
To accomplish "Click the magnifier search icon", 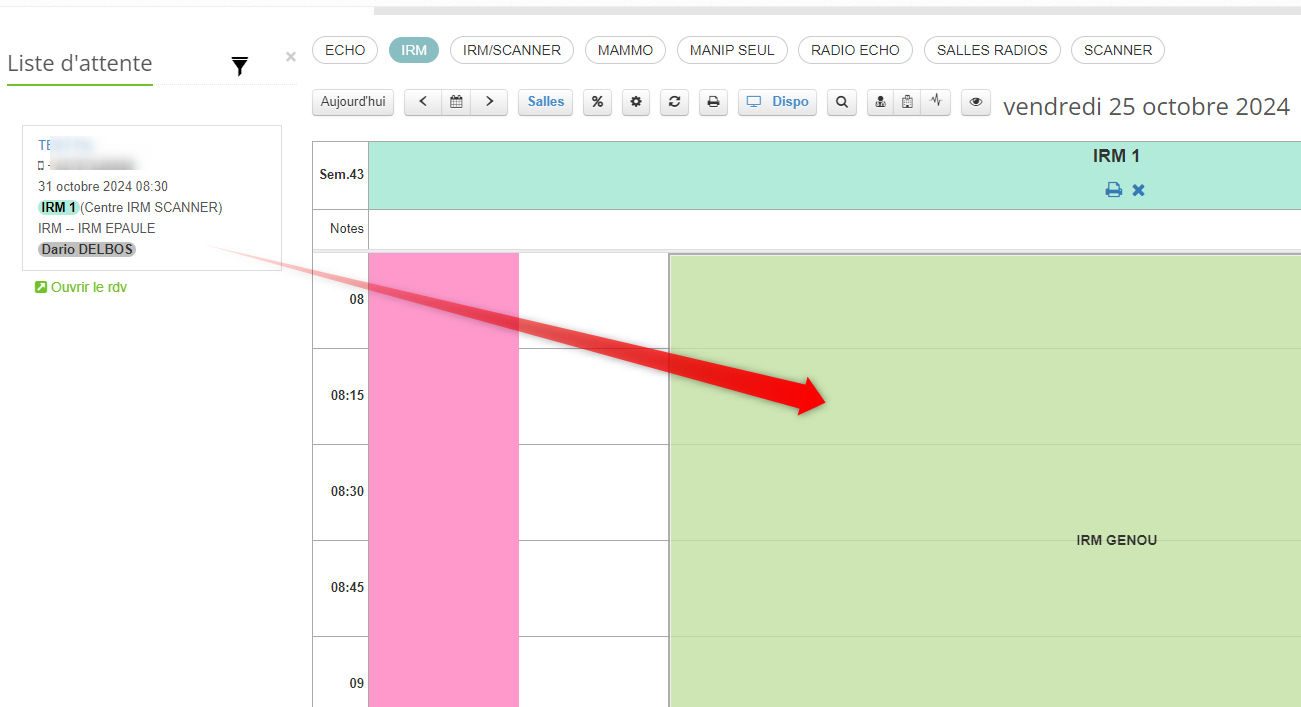I will tap(842, 102).
